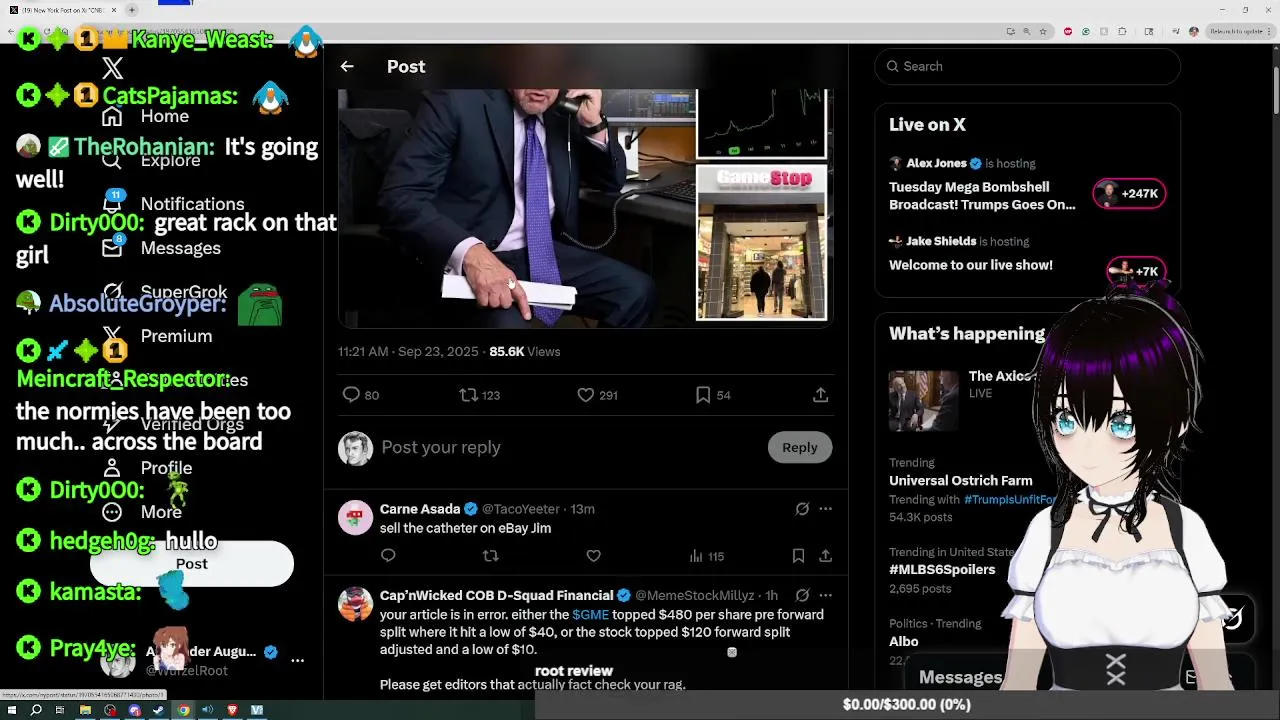Click the $GME cashtag link
The image size is (1280, 720).
tap(590, 615)
